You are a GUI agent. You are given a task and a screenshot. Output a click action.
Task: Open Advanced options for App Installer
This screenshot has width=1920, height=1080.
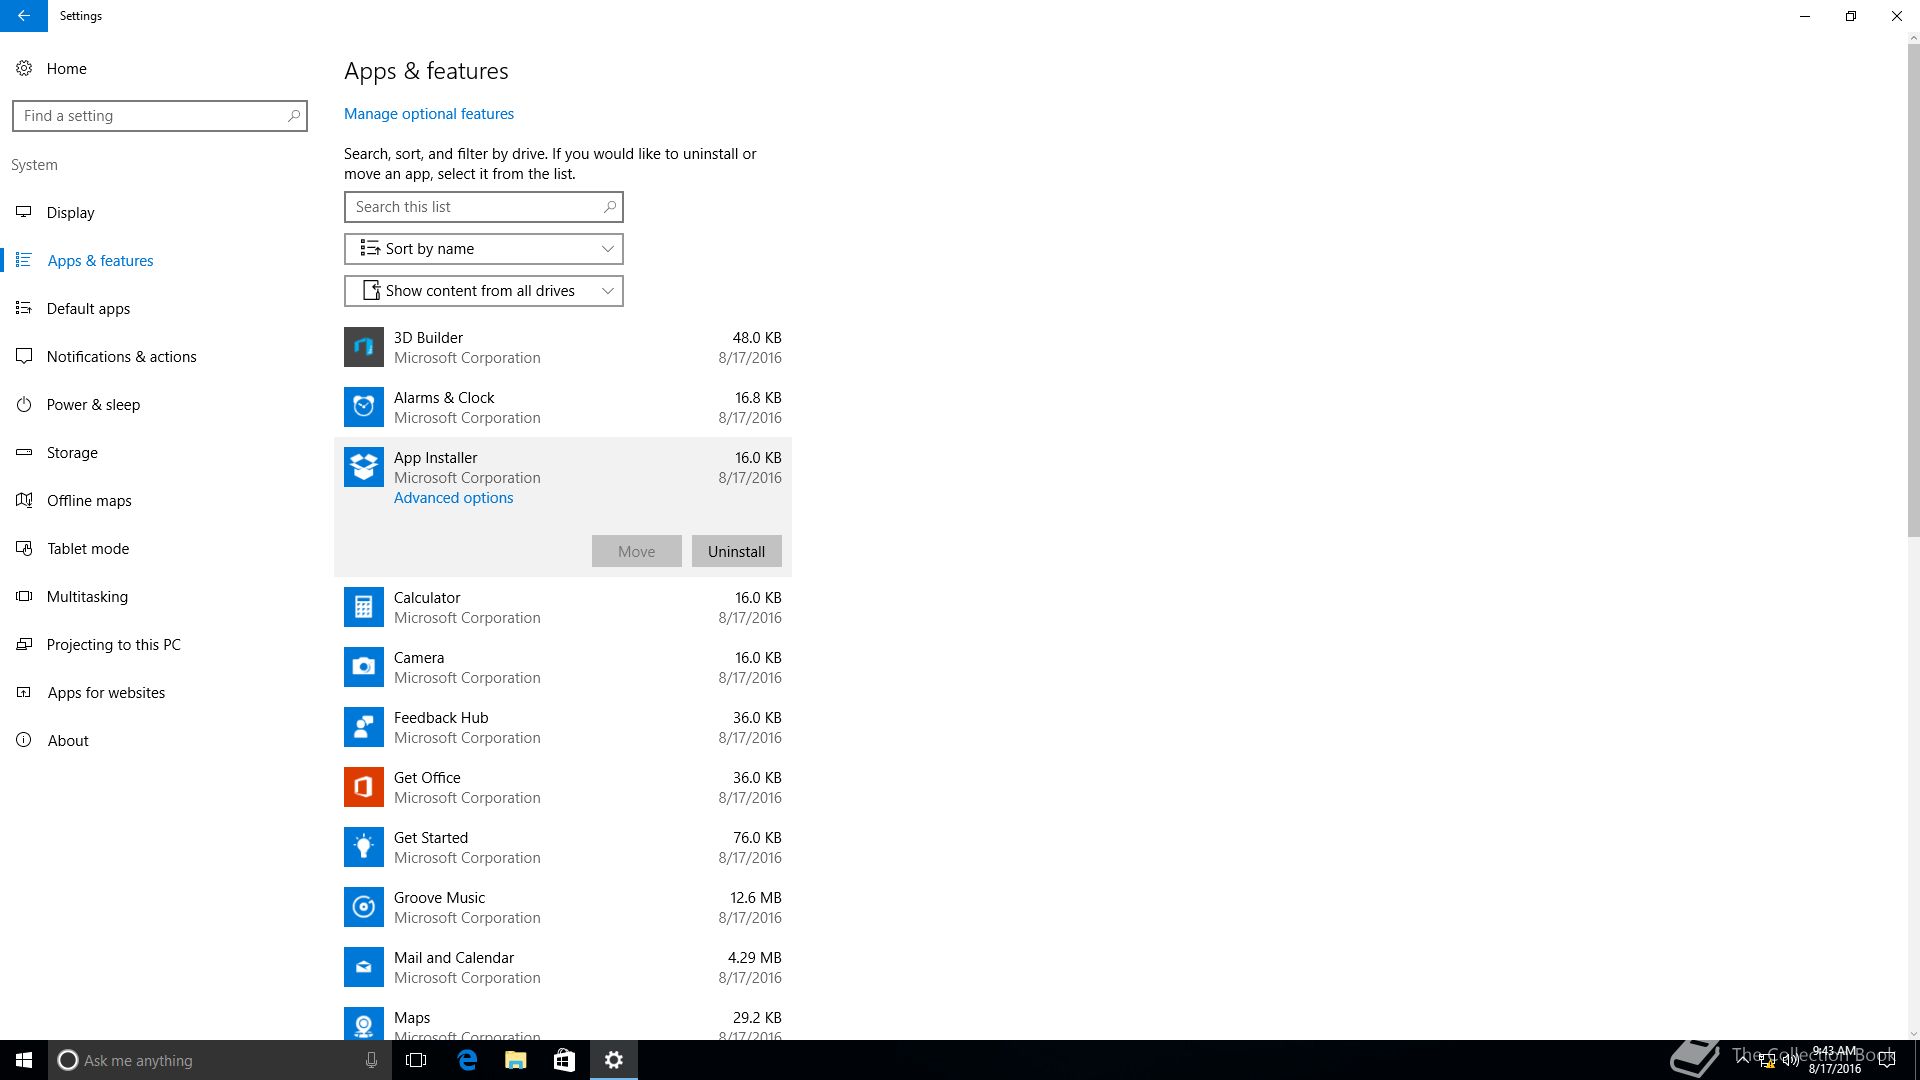(453, 498)
